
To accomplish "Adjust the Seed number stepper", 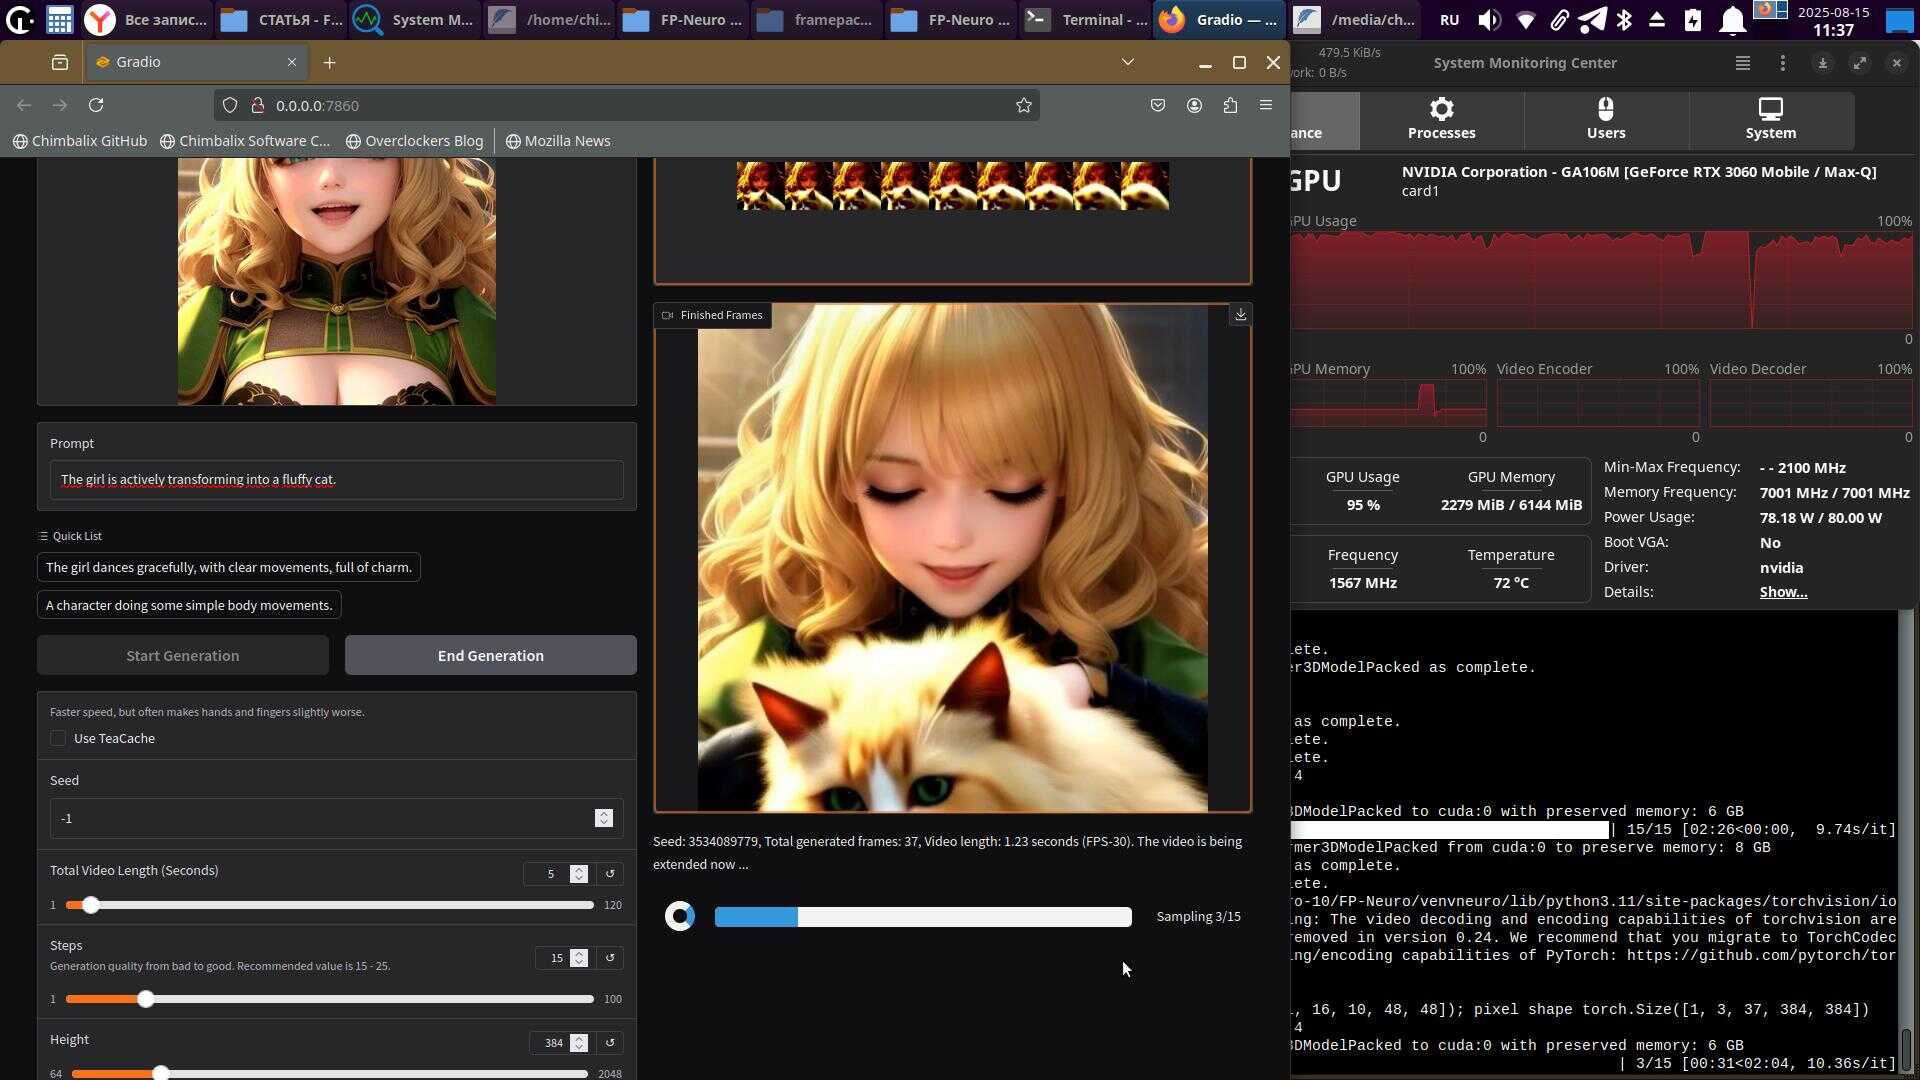I will [x=603, y=819].
